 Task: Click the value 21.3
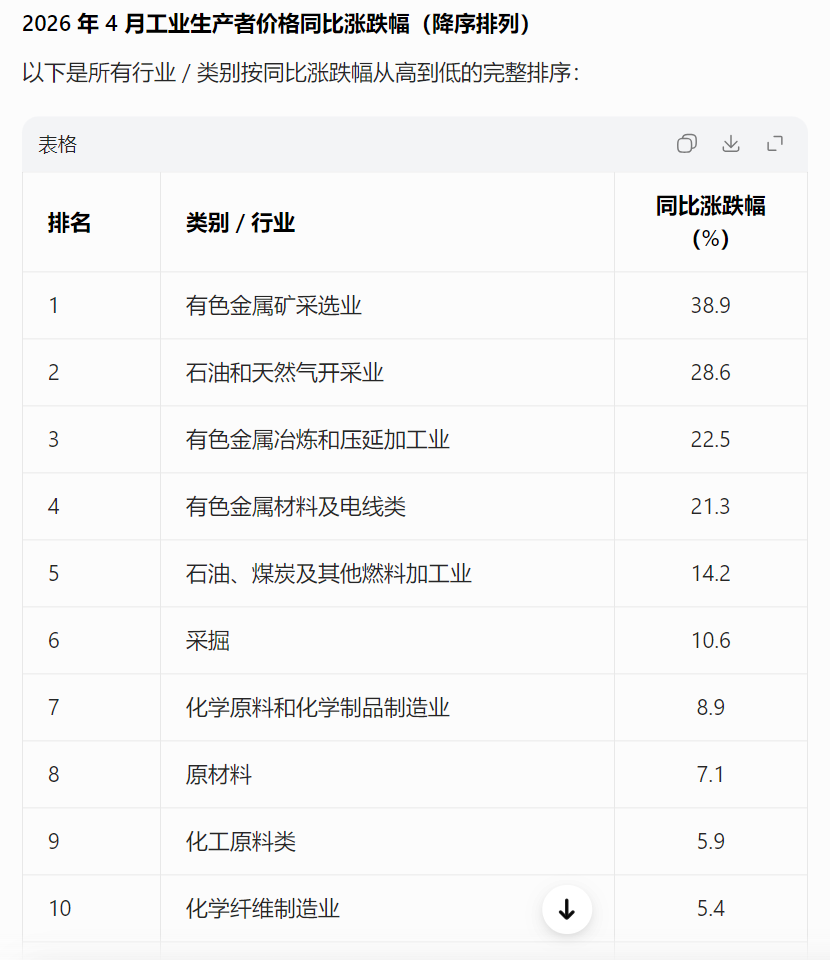tap(711, 506)
